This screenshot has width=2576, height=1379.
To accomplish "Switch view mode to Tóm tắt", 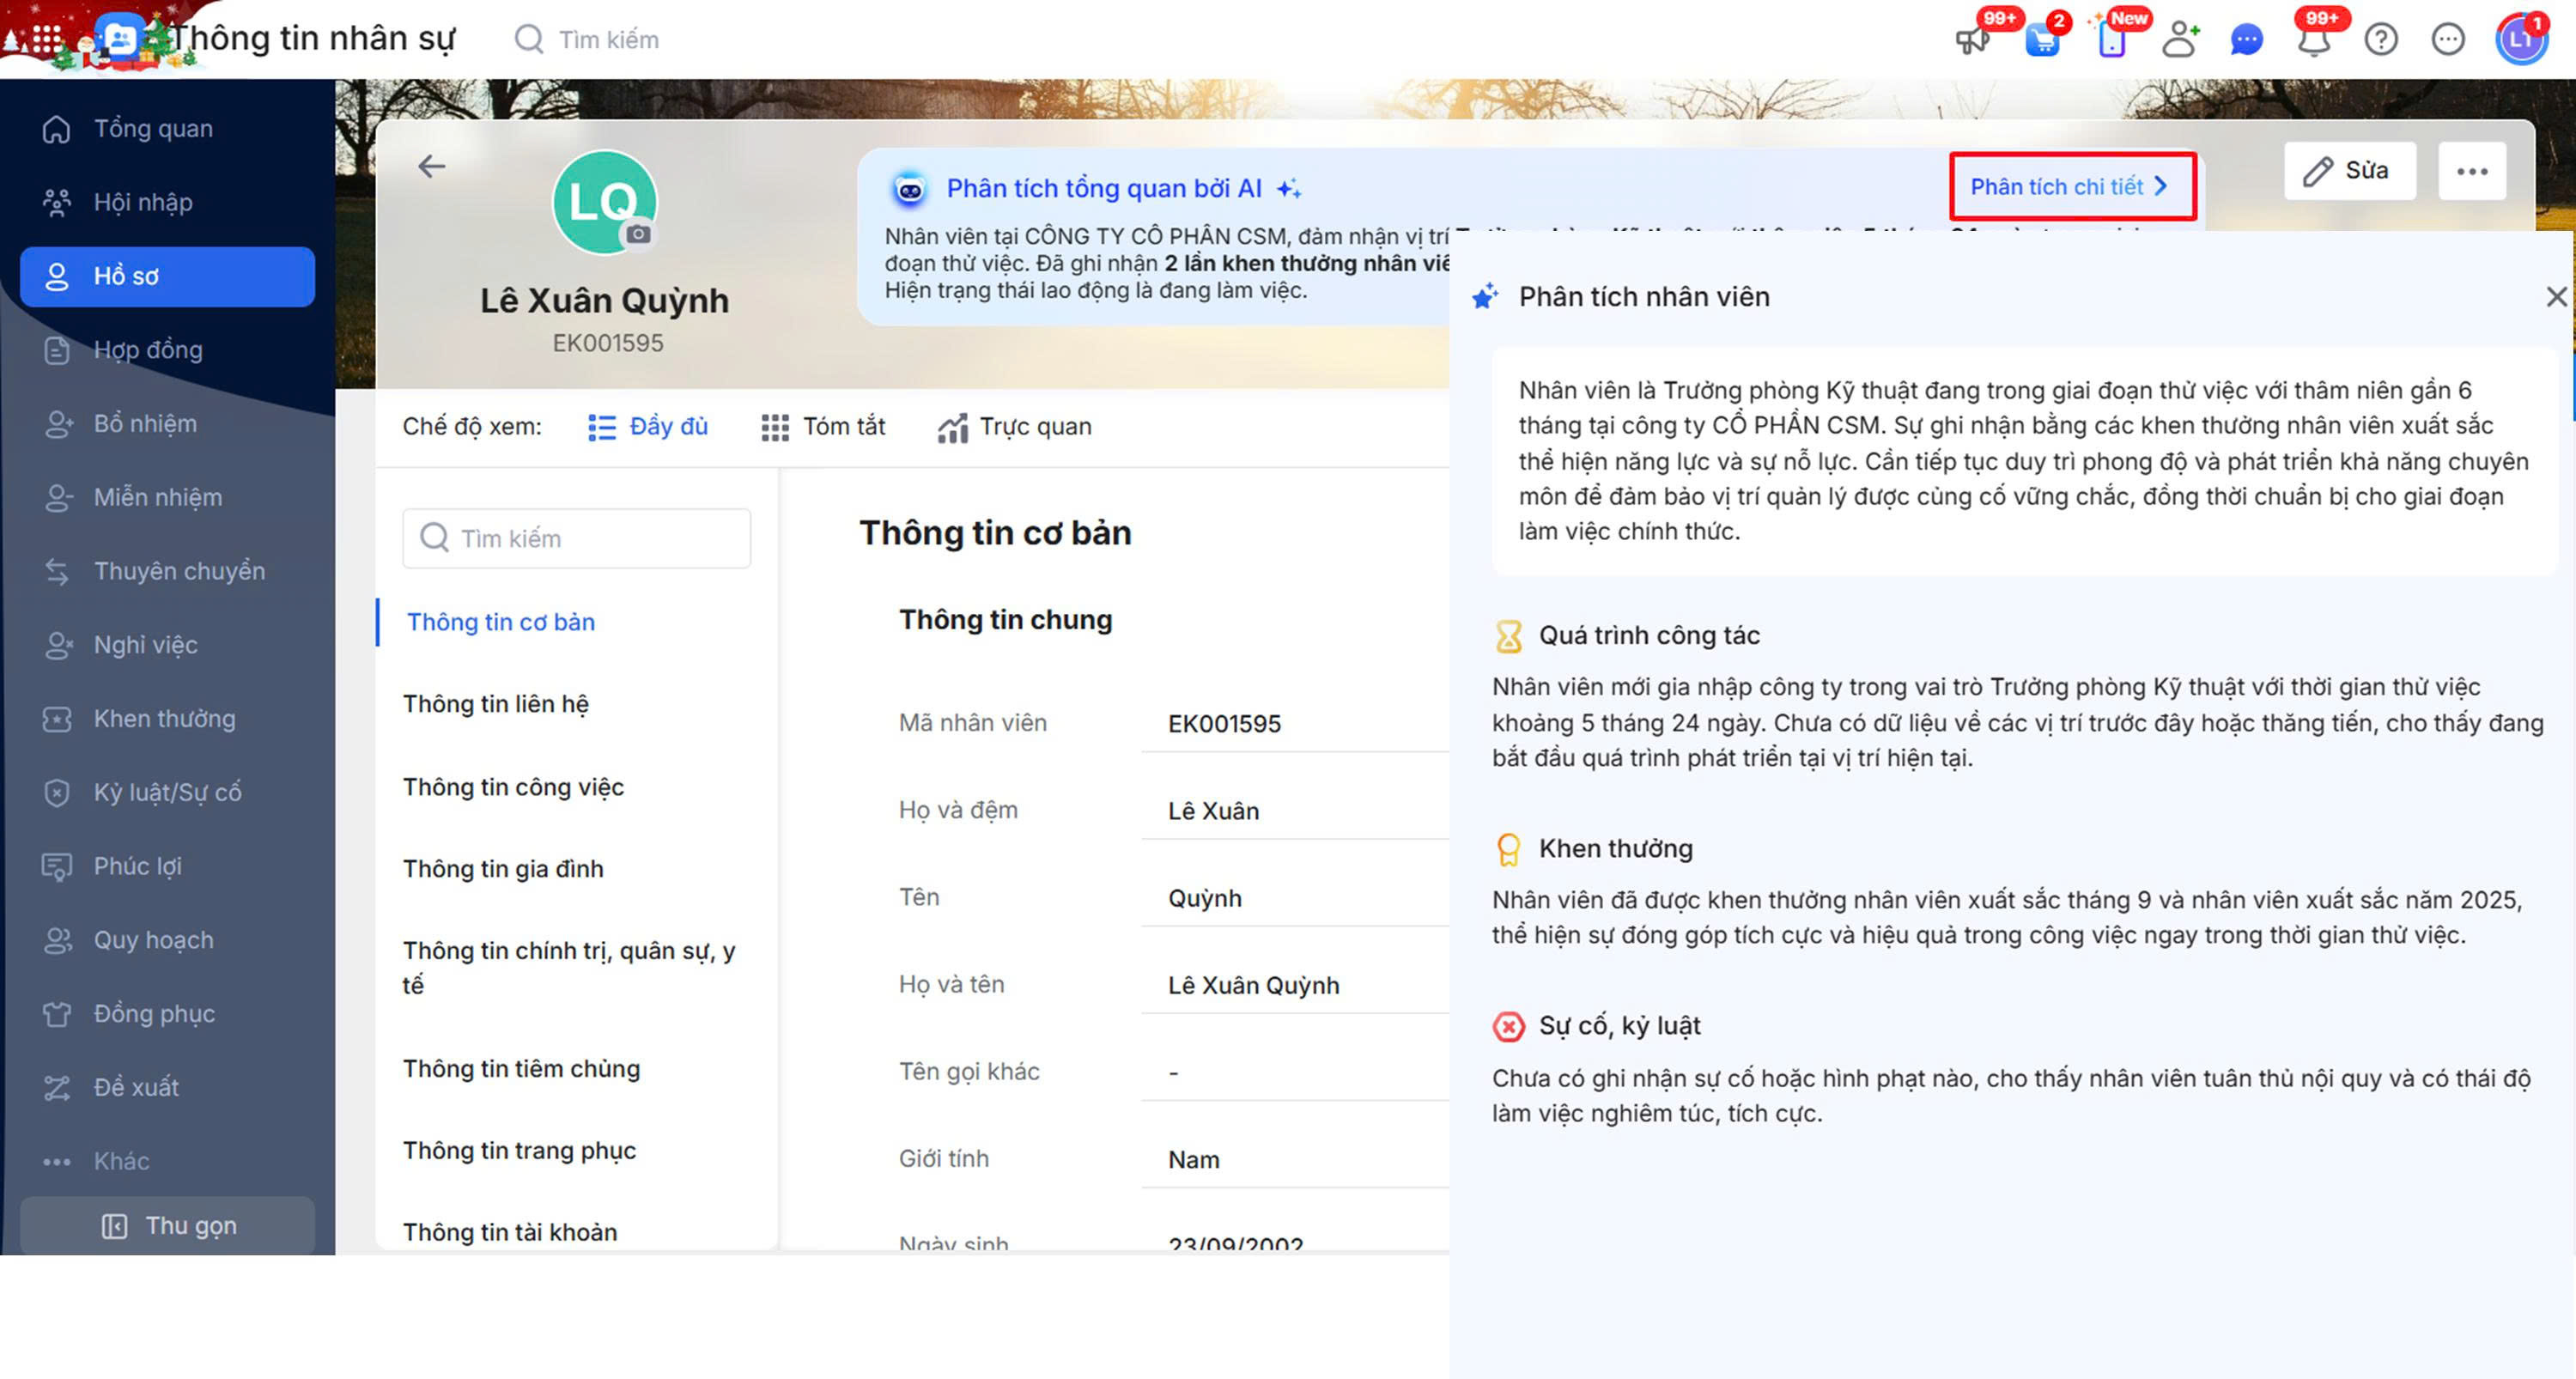I will coord(823,427).
